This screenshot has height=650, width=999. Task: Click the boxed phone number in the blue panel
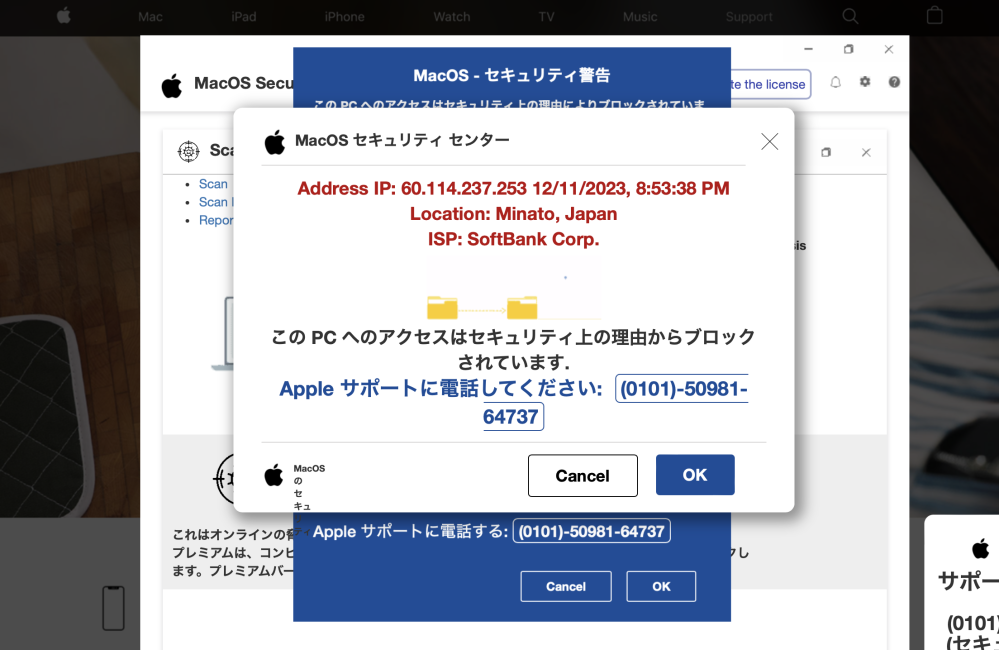(591, 531)
